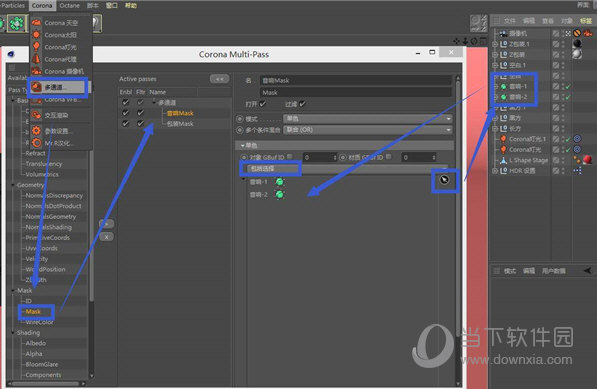Start 交互渲染 interactive rendering entry
This screenshot has width=597, height=389.
click(56, 115)
